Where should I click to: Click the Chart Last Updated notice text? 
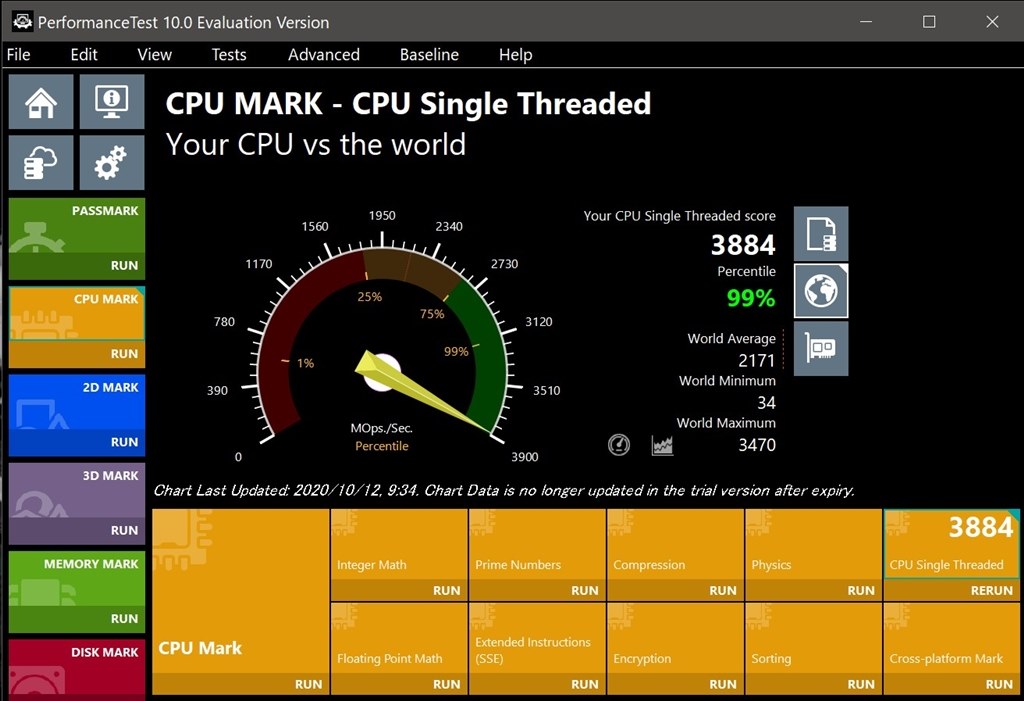(x=504, y=491)
